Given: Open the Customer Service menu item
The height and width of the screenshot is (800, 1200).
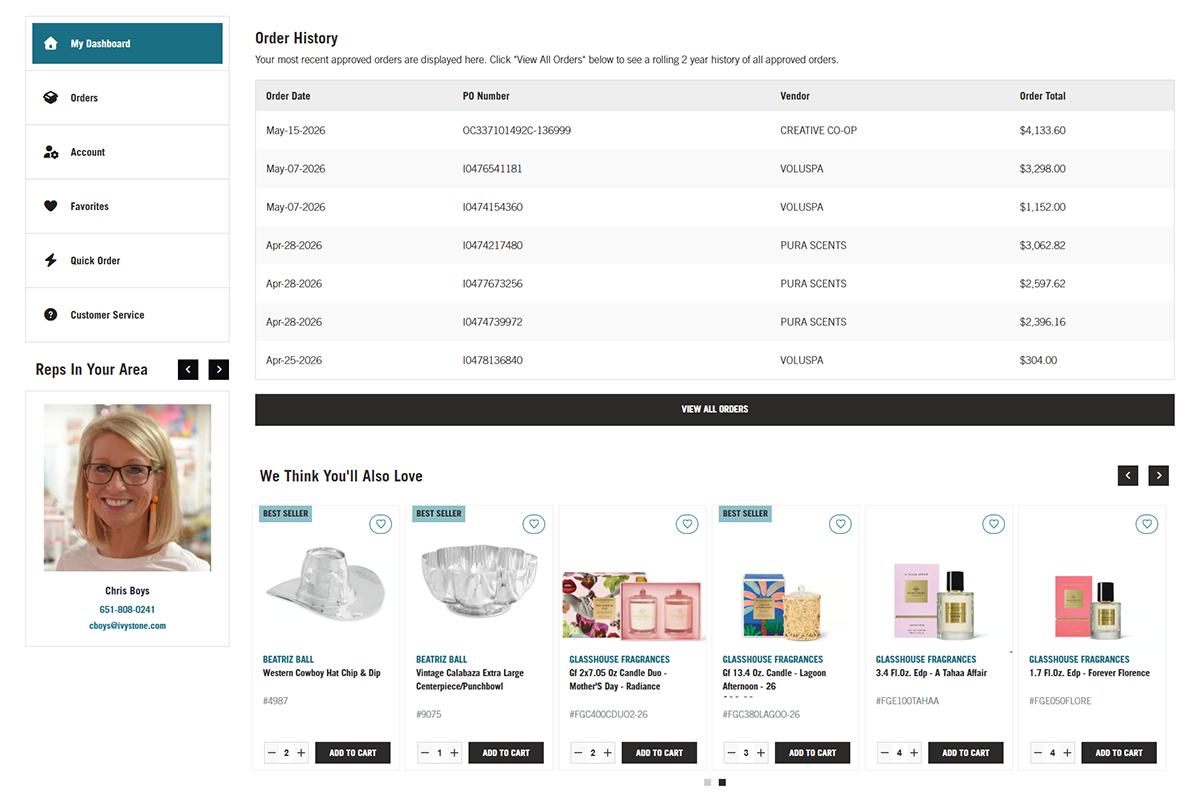Looking at the screenshot, I should pyautogui.click(x=127, y=314).
